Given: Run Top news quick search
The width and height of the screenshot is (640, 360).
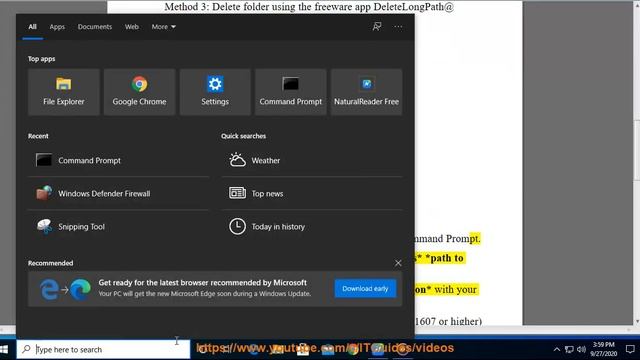Looking at the screenshot, I should pyautogui.click(x=312, y=193).
